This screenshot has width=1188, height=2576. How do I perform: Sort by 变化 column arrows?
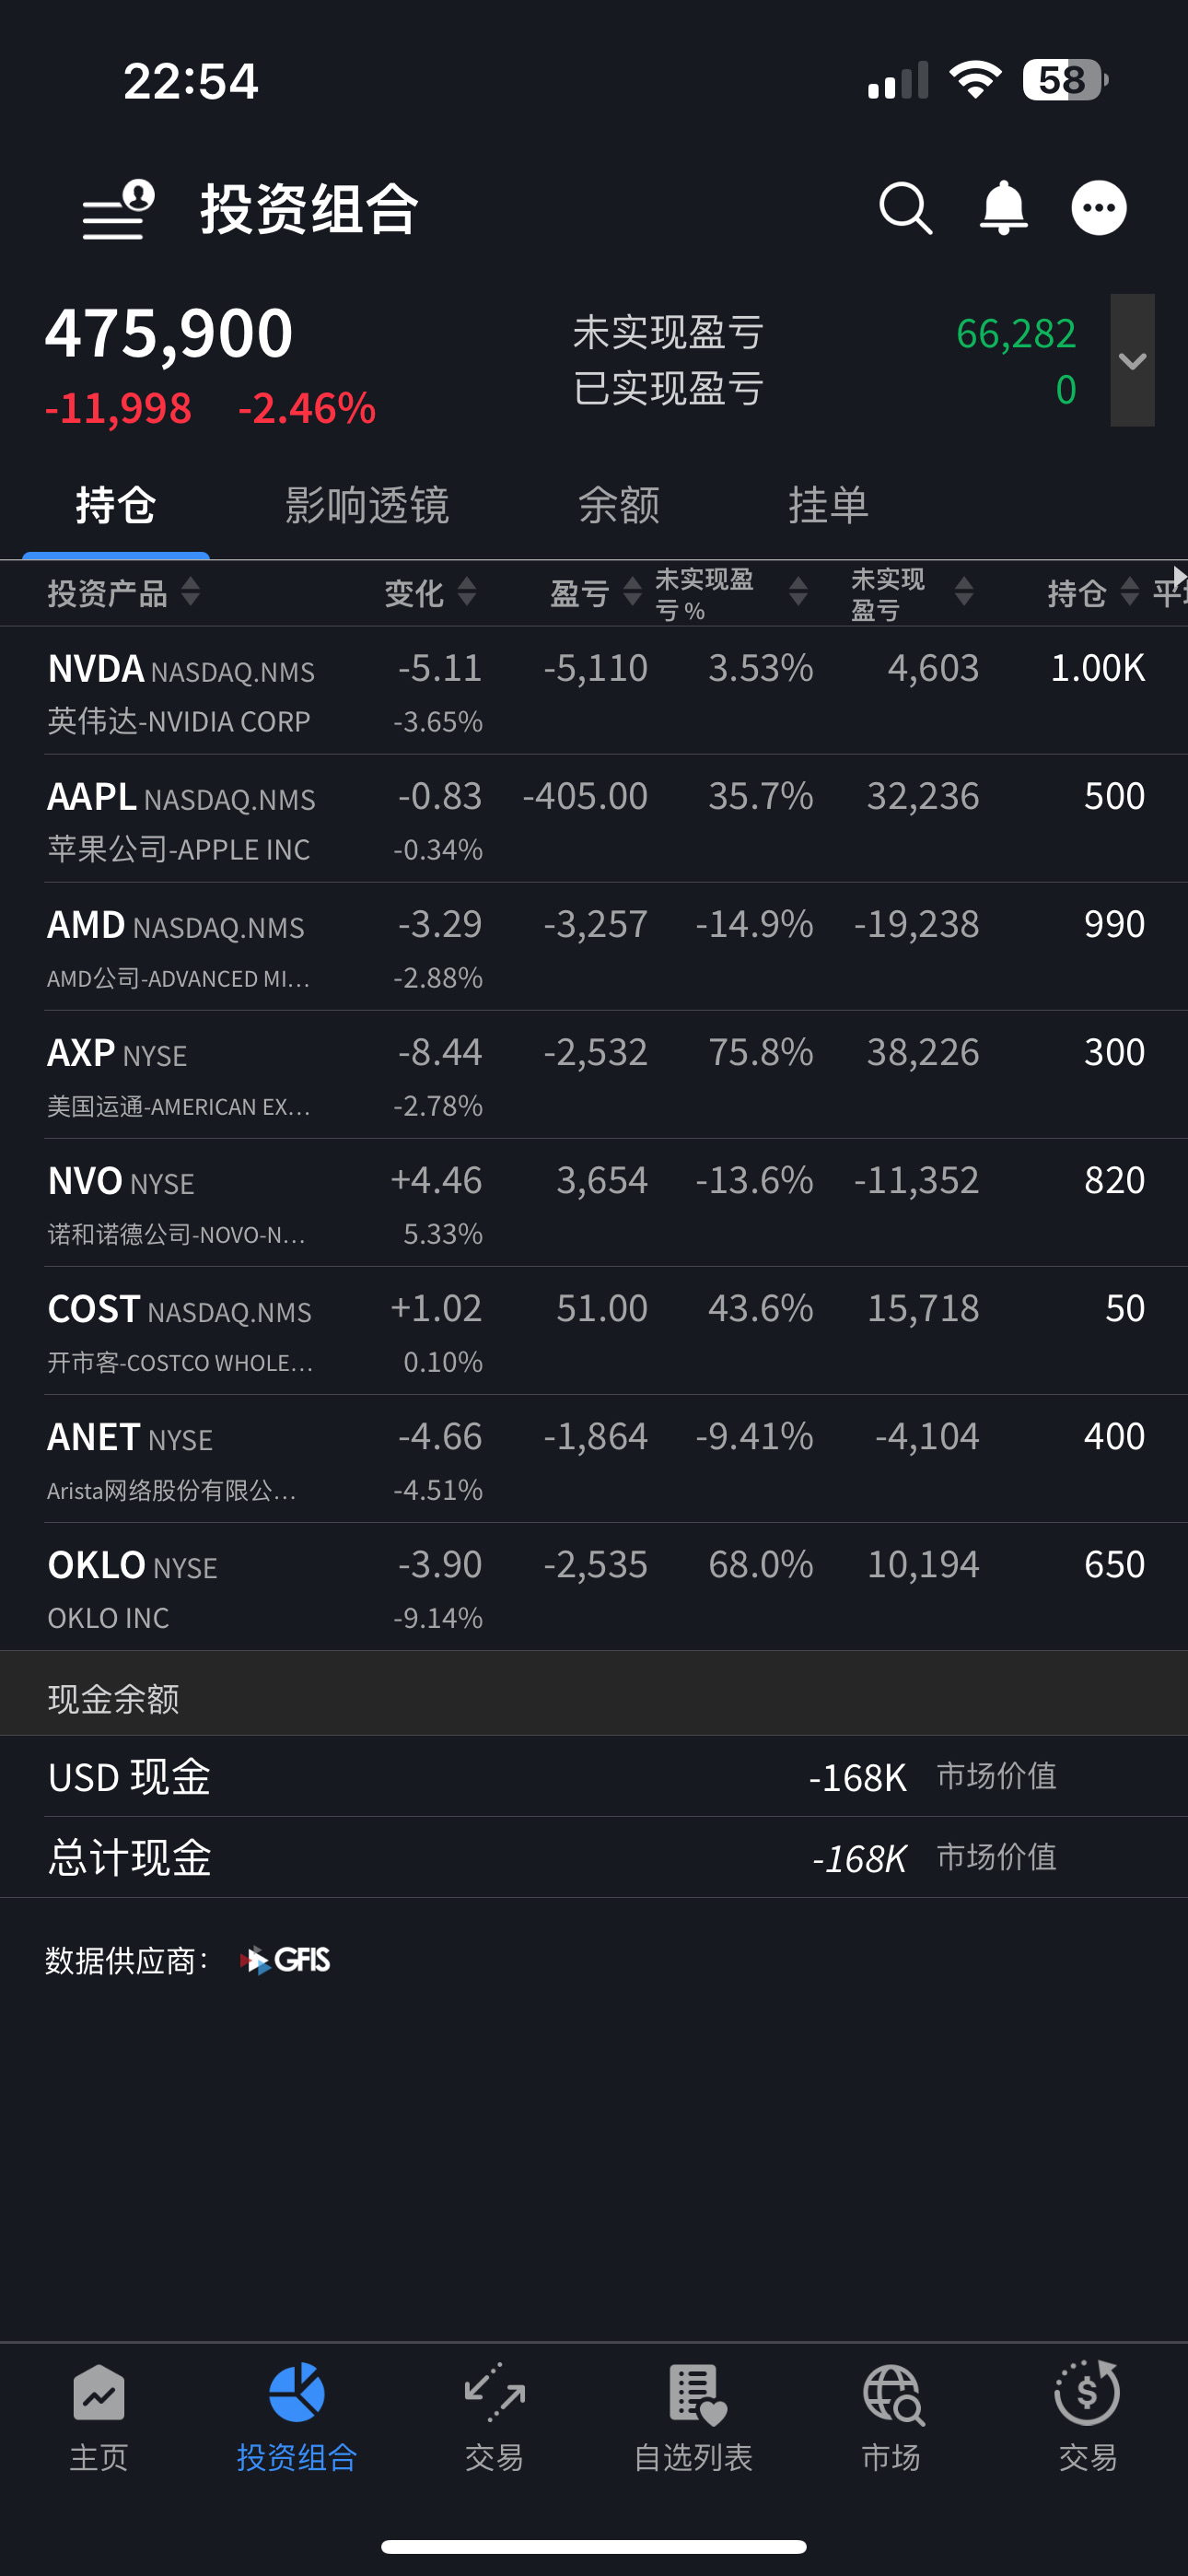(467, 592)
